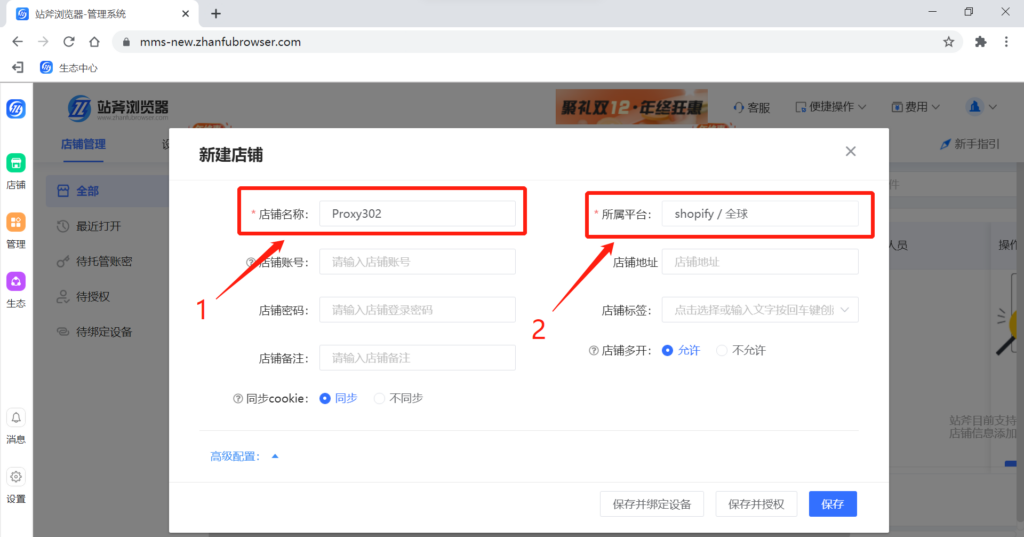Open the 设置 gear in the sidebar

point(16,485)
